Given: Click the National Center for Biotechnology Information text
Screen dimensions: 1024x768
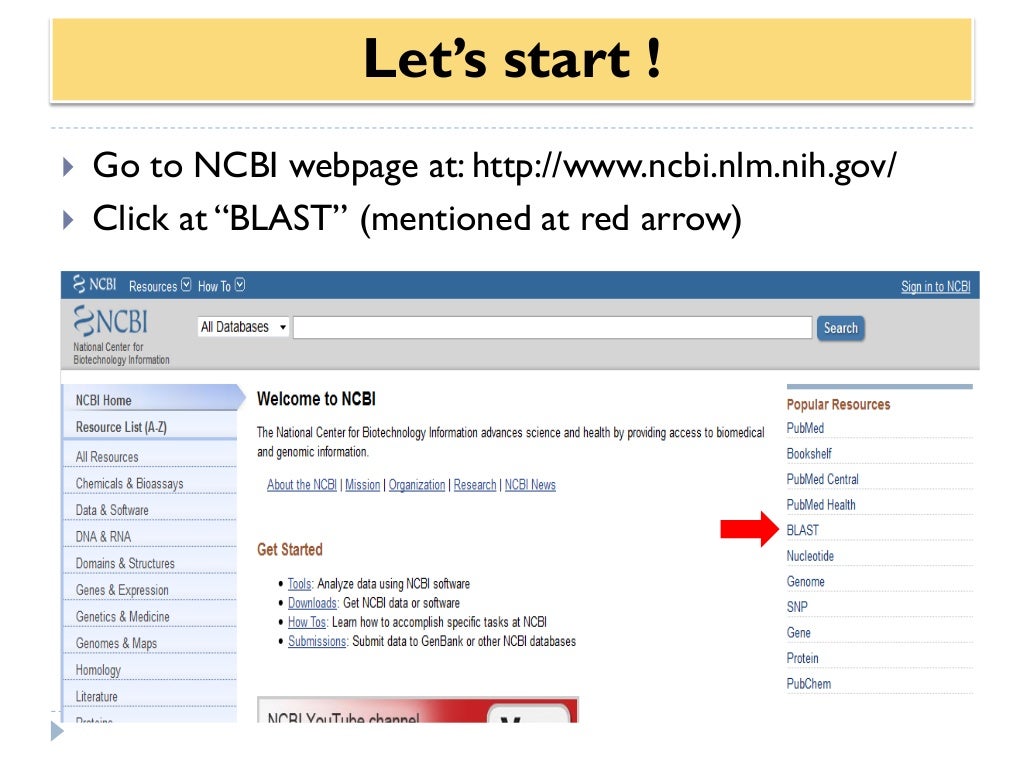Looking at the screenshot, I should [x=121, y=353].
